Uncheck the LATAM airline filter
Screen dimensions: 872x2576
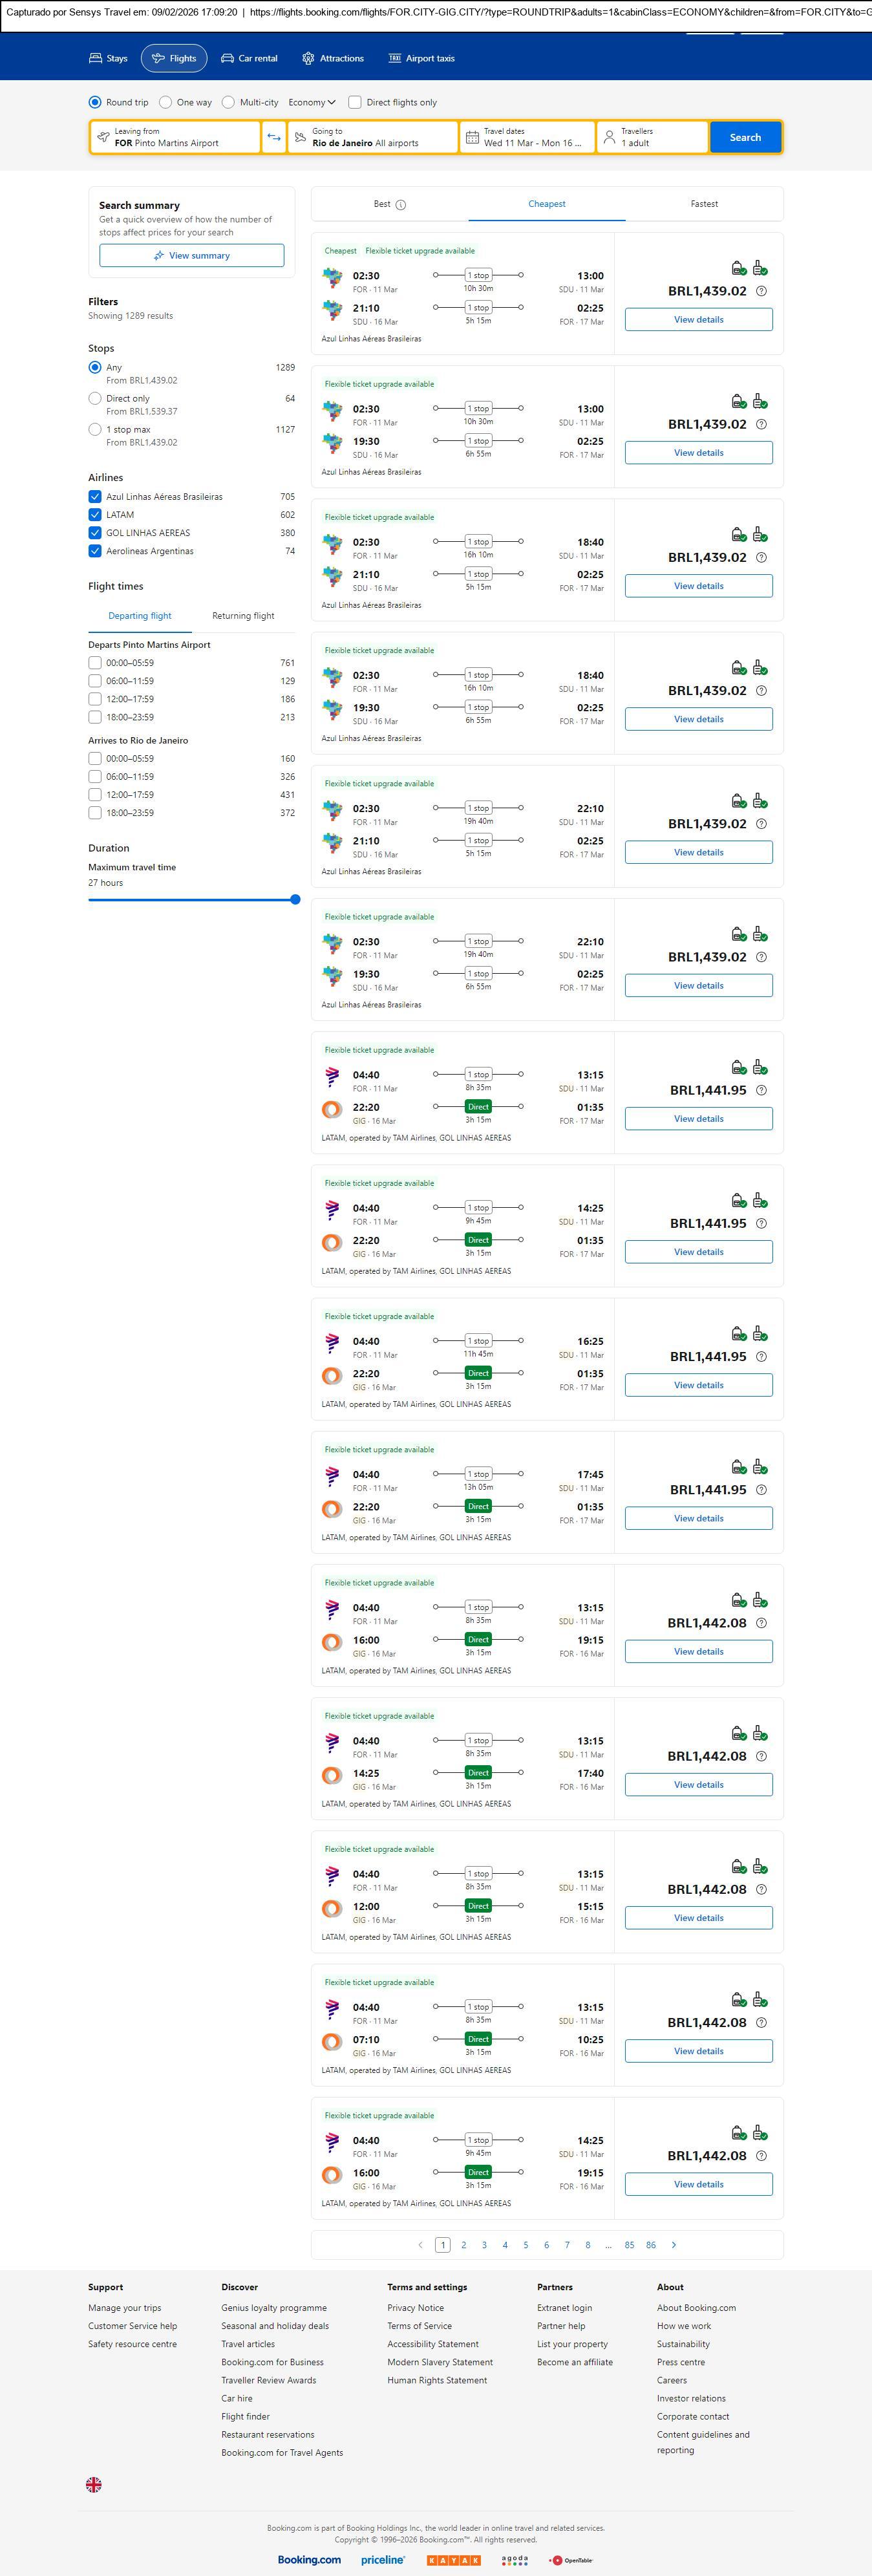(x=95, y=515)
